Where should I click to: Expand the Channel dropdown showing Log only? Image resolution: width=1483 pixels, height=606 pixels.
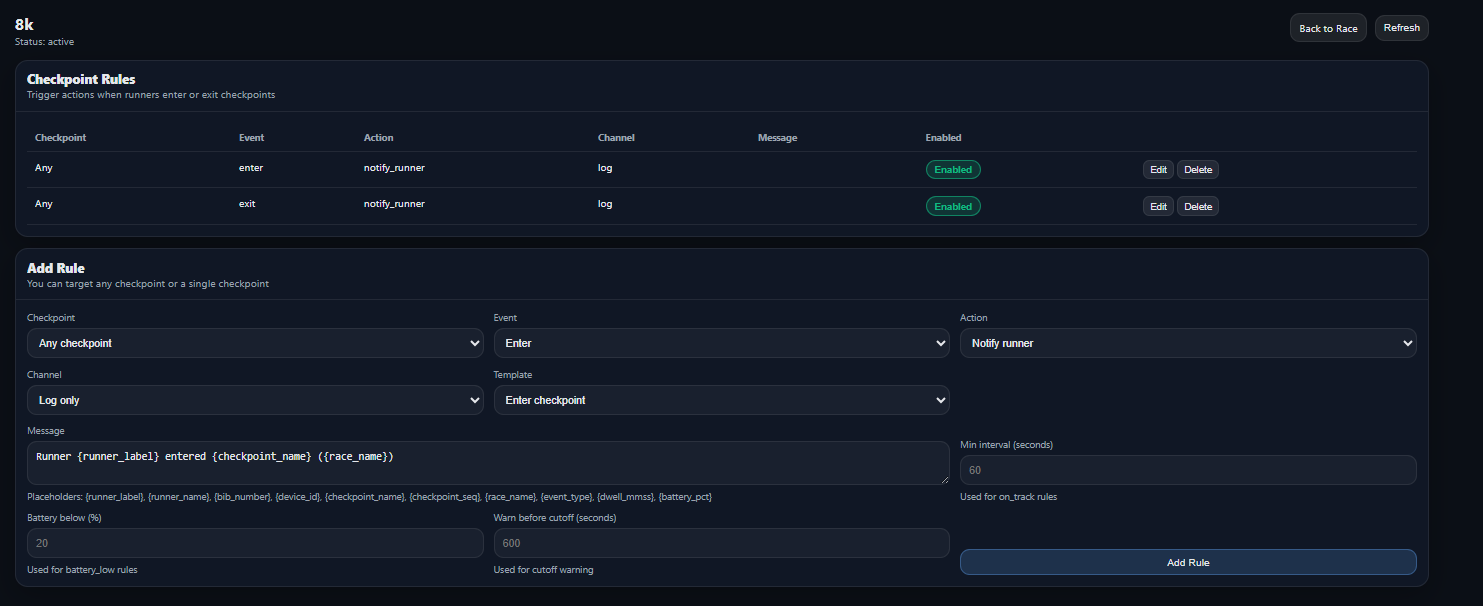tap(255, 400)
